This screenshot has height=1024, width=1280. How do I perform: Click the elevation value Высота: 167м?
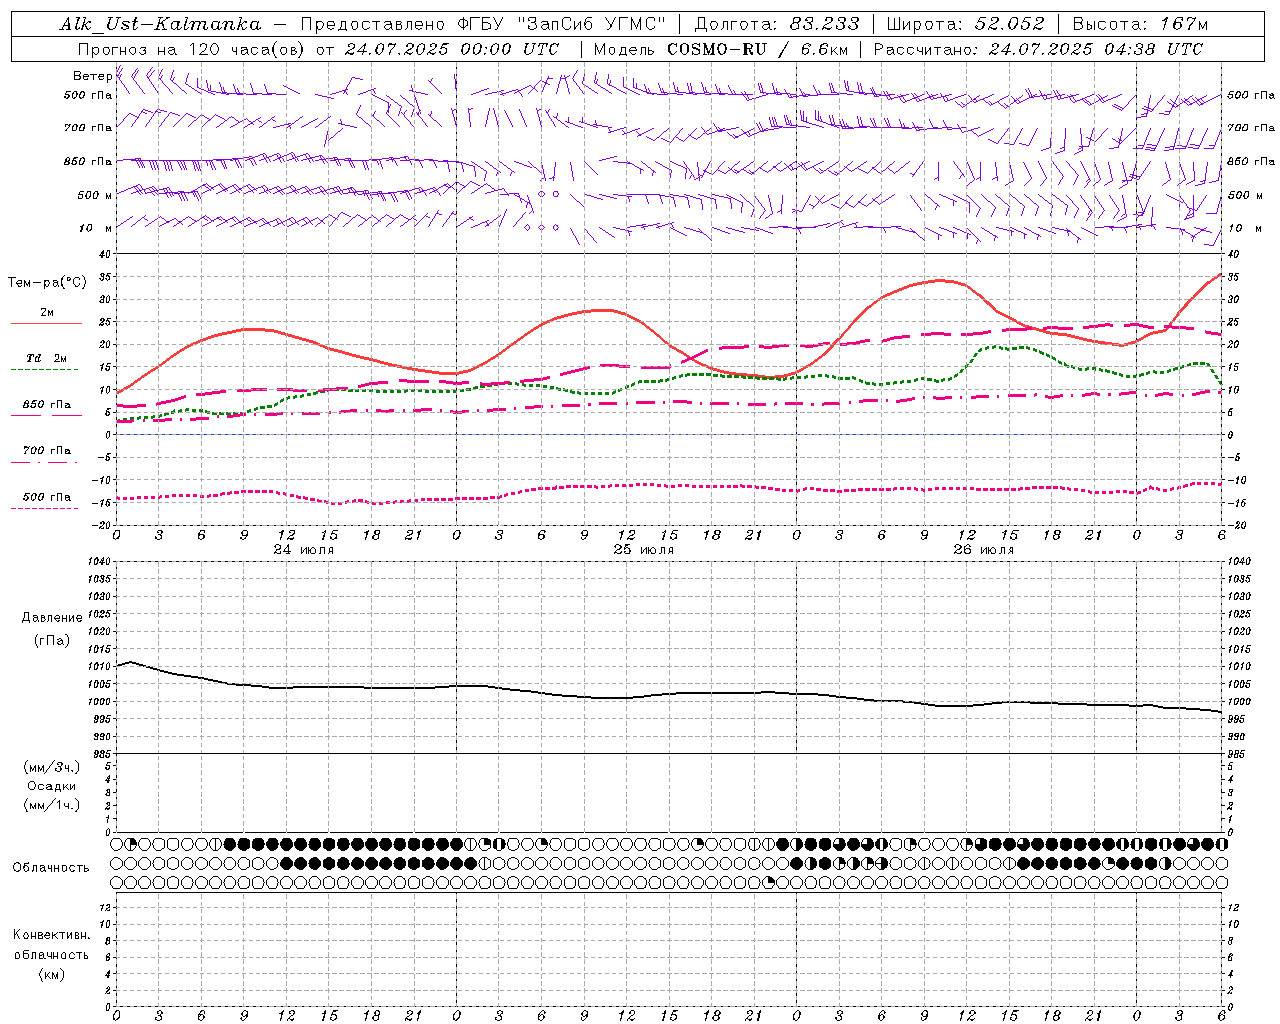[1140, 24]
